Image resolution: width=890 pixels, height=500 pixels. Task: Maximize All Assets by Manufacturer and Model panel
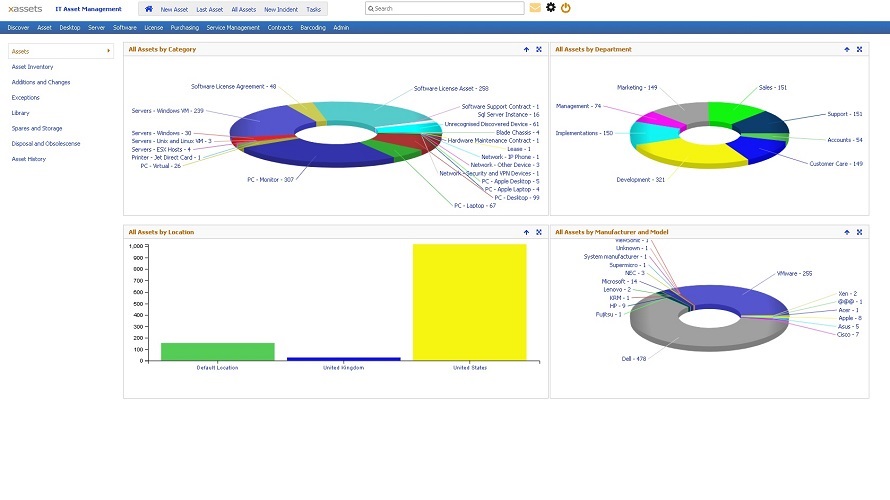(x=859, y=232)
